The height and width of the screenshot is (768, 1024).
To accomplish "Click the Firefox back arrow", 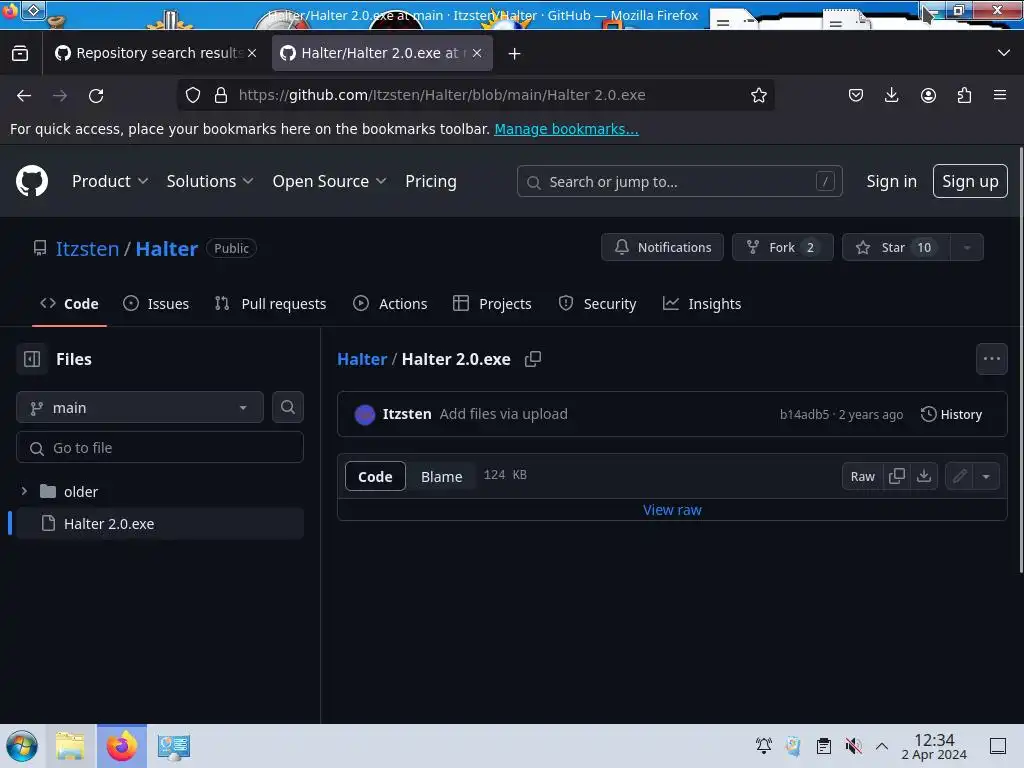I will pyautogui.click(x=24, y=95).
